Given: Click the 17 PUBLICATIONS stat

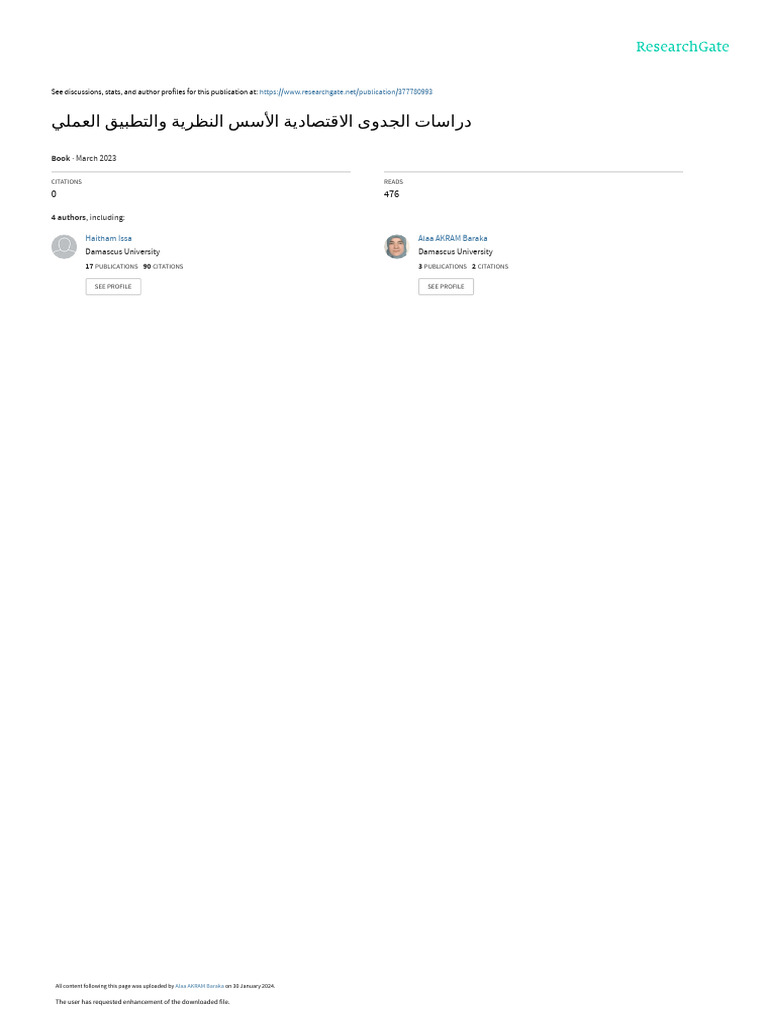Looking at the screenshot, I should point(112,266).
